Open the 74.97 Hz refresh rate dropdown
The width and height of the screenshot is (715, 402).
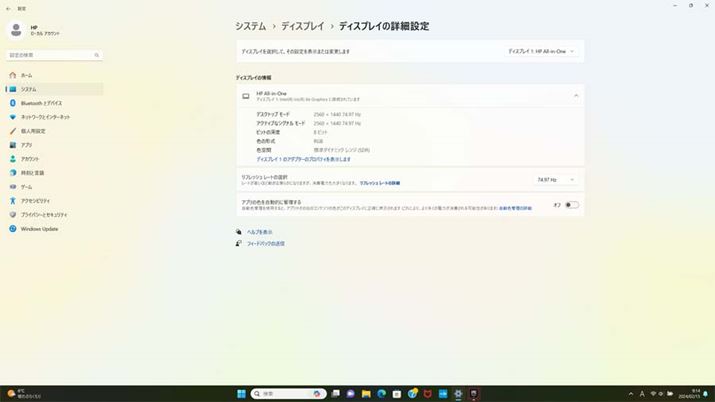point(555,180)
